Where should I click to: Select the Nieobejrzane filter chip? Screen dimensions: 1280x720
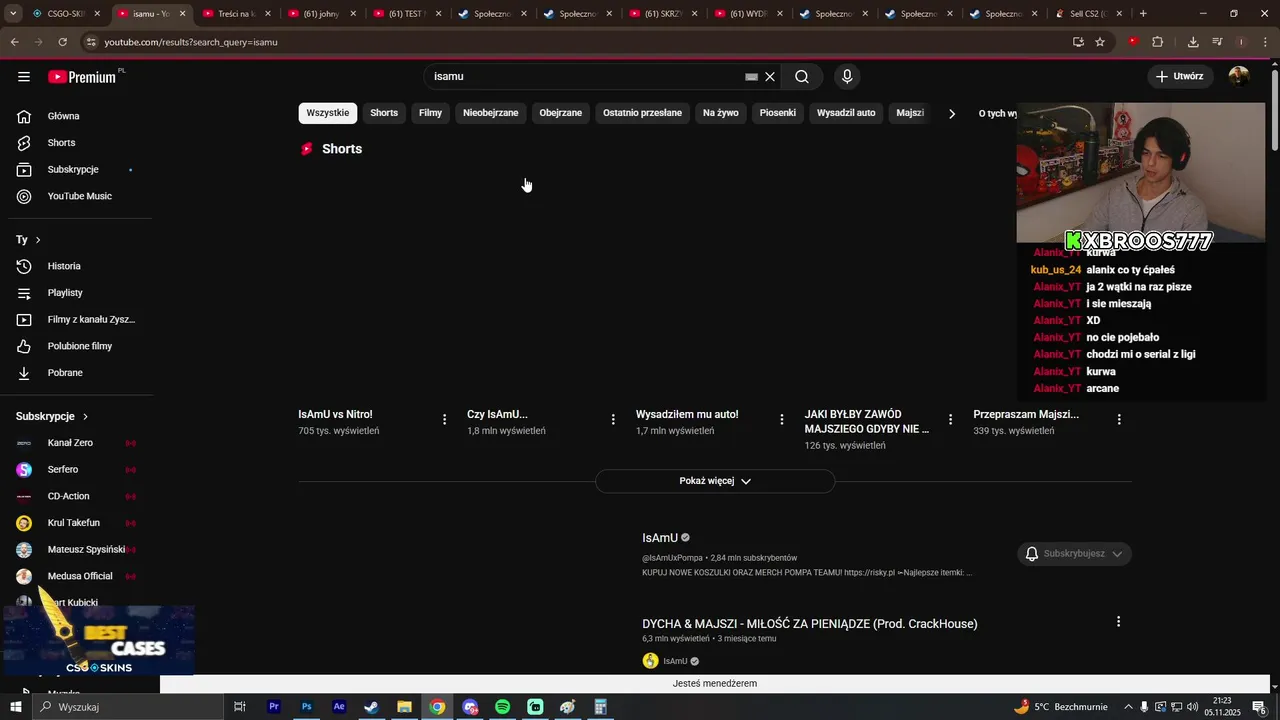click(x=491, y=113)
